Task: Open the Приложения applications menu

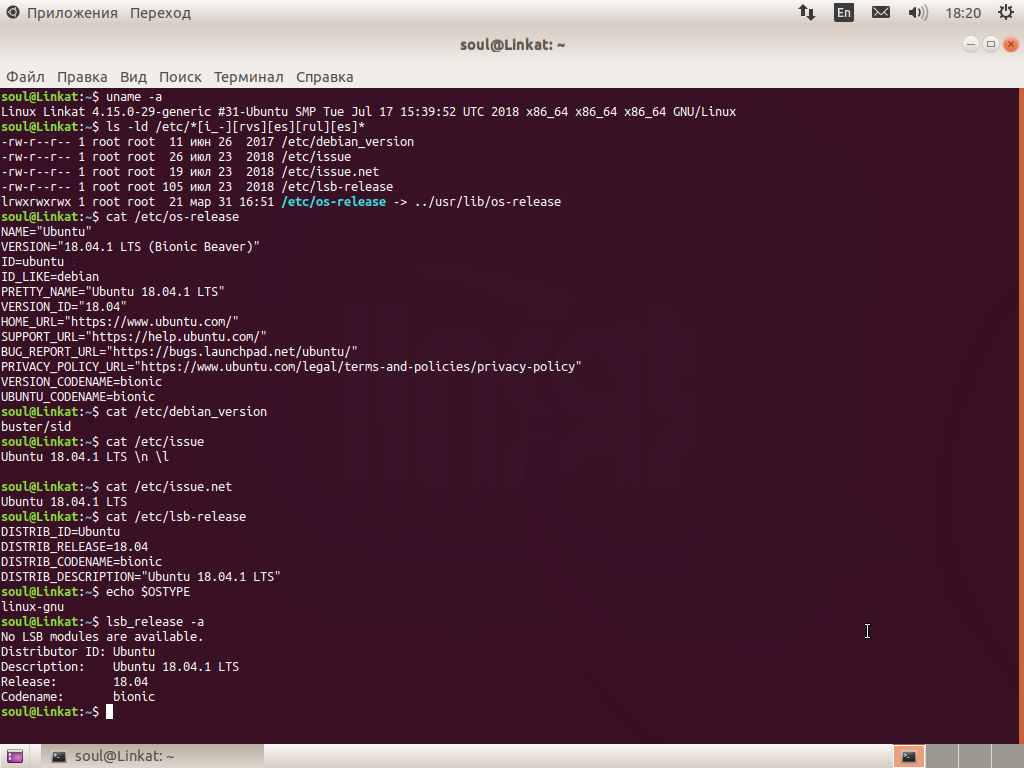Action: click(72, 13)
